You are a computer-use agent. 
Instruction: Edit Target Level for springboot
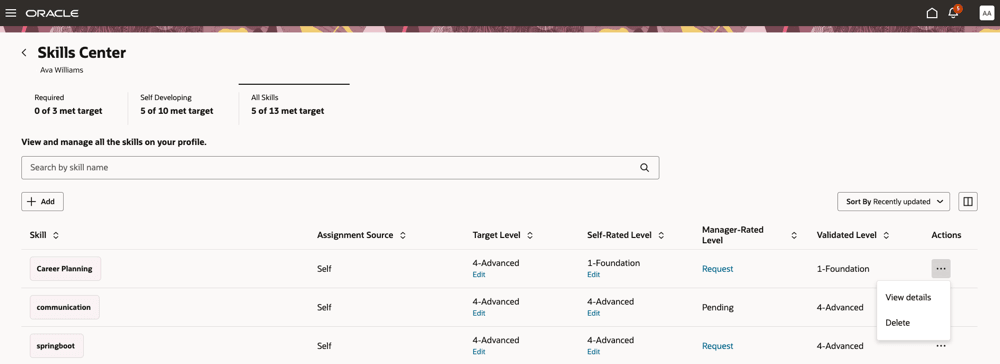[x=479, y=352]
